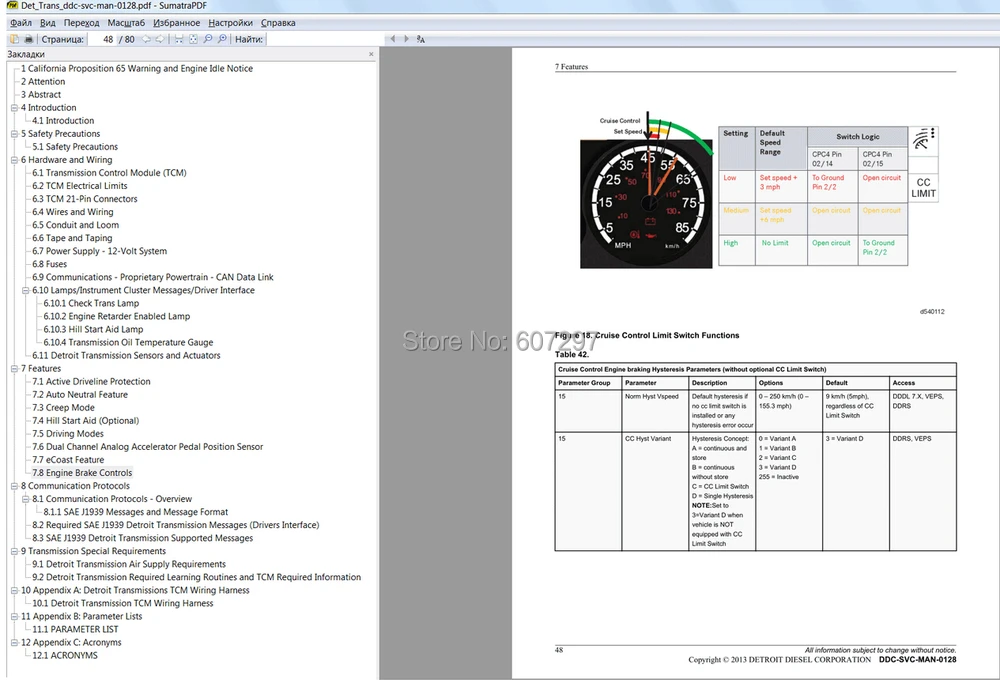Open the Избранное menu
The width and height of the screenshot is (1000, 681).
pyautogui.click(x=177, y=22)
